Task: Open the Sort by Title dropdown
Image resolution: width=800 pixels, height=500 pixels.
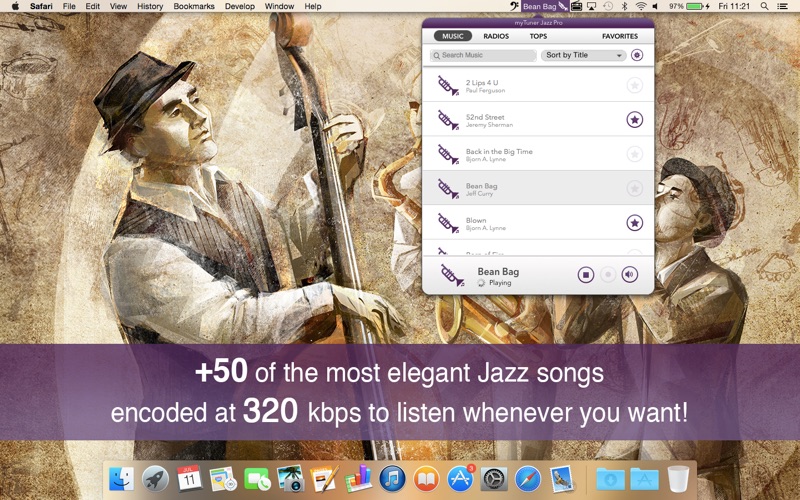Action: click(584, 55)
